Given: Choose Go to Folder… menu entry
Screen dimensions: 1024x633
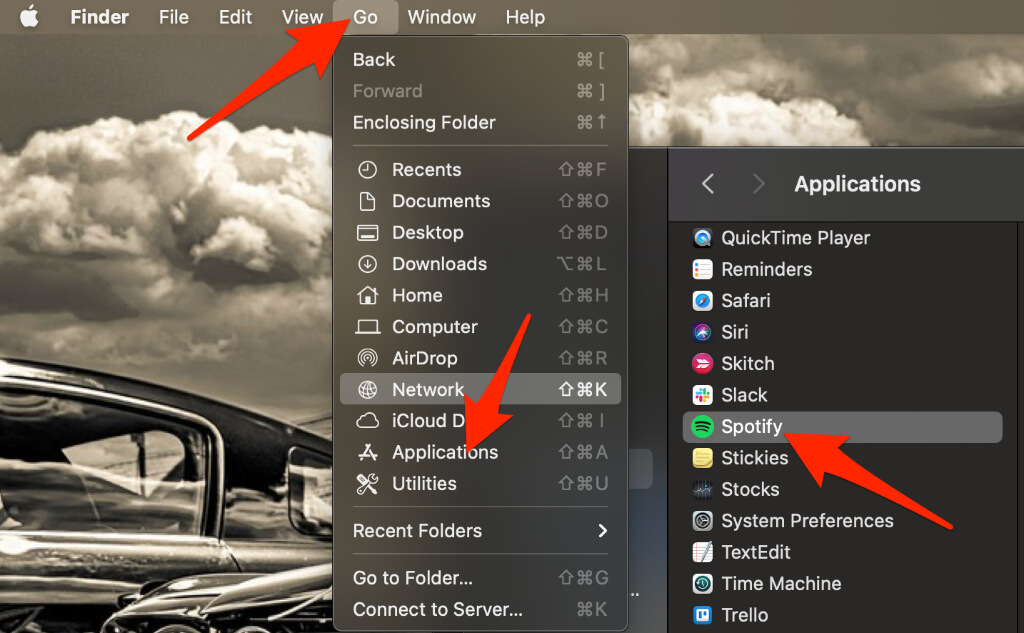Looking at the screenshot, I should 412,578.
